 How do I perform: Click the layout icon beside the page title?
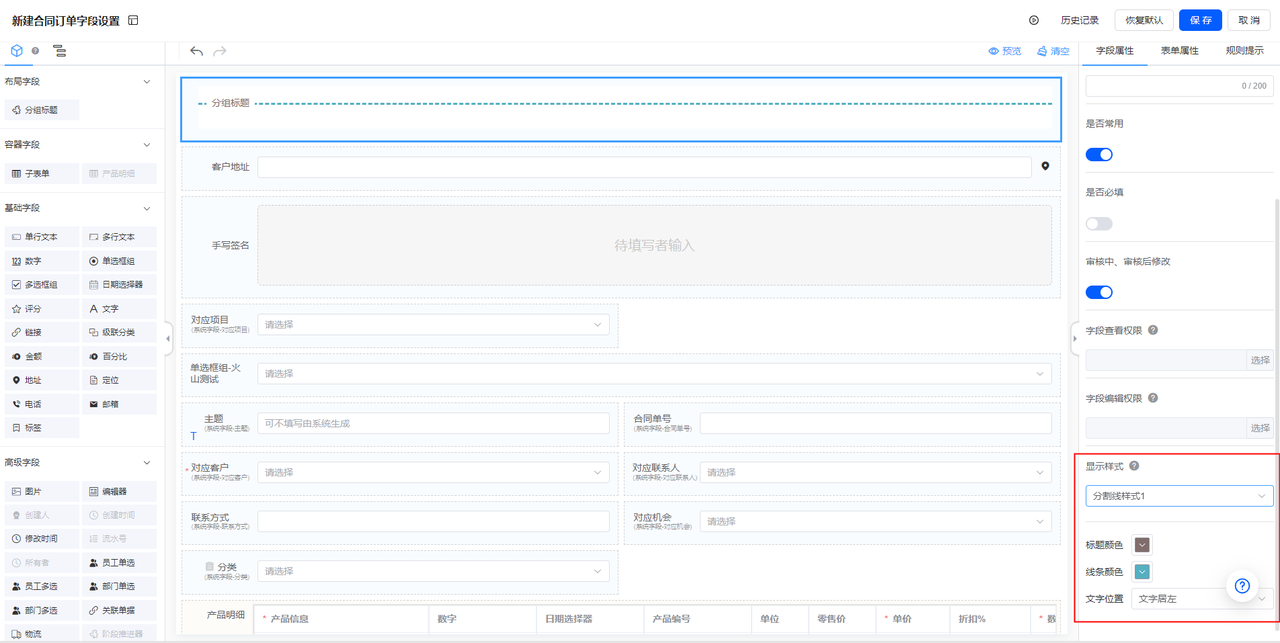coord(133,21)
